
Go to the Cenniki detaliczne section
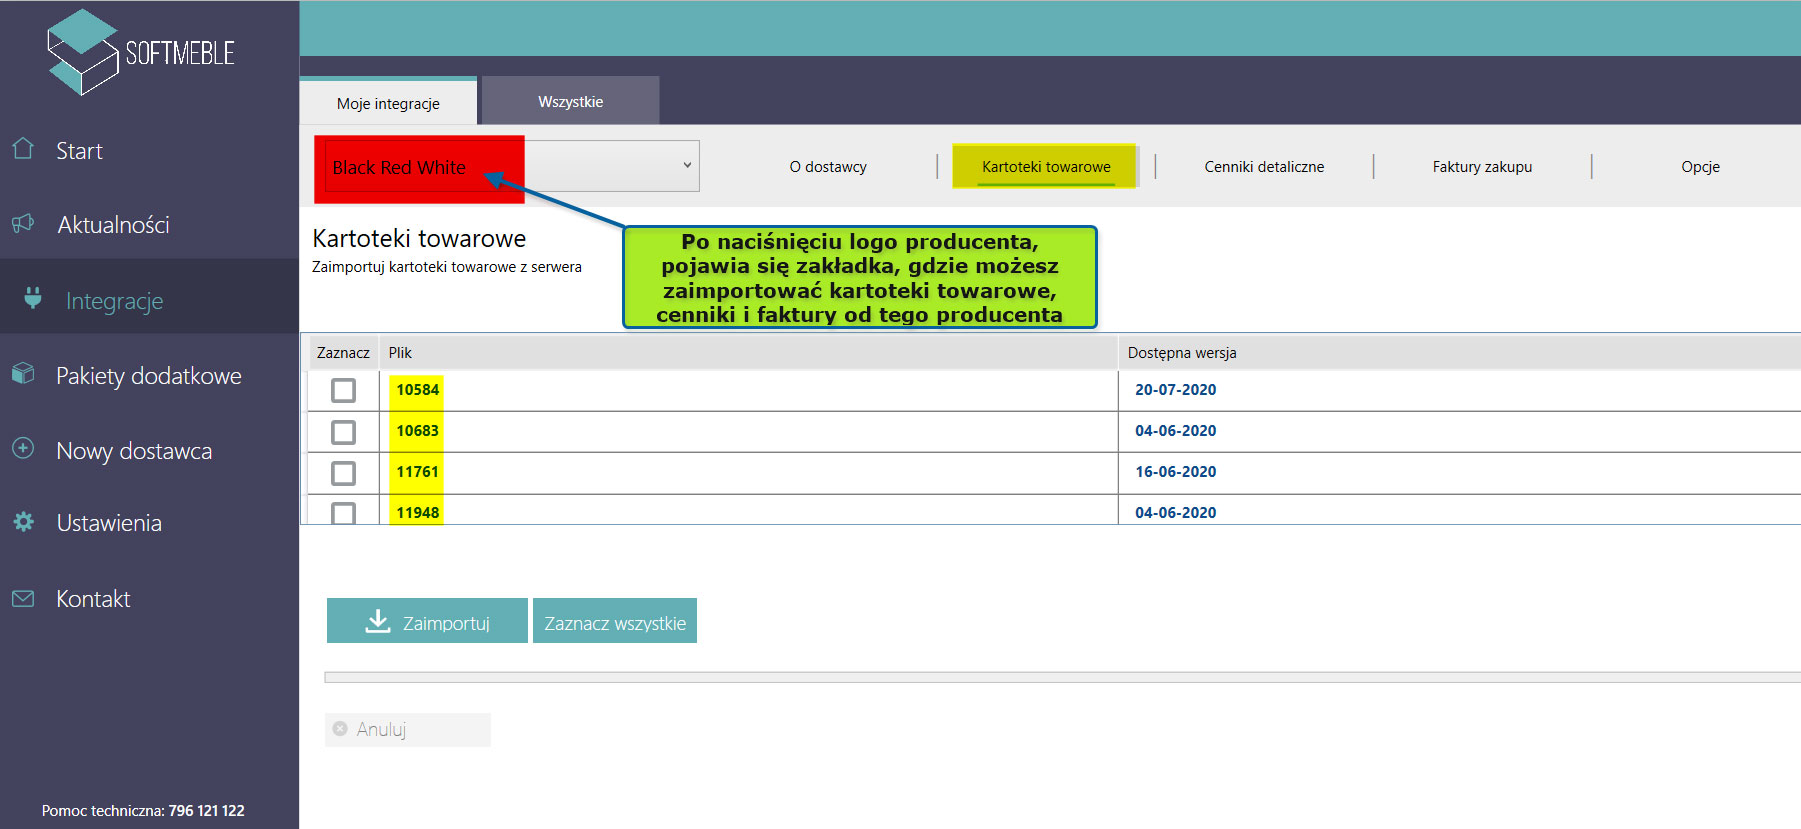pos(1264,167)
